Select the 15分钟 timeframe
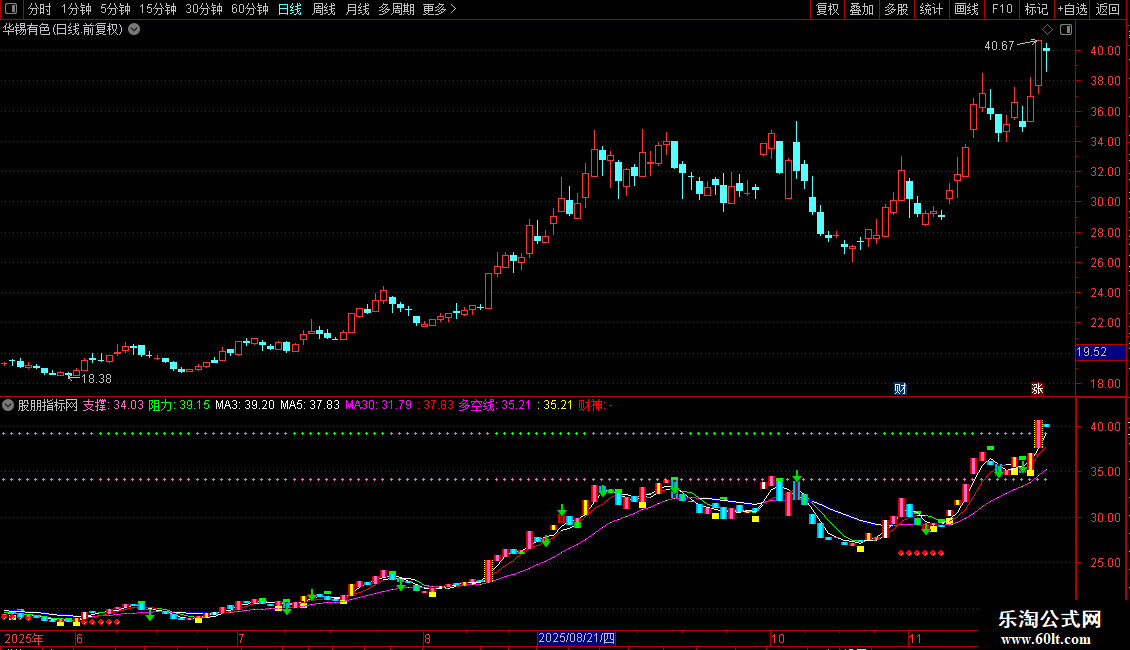Screen dimensions: 1130x650 pyautogui.click(x=157, y=9)
